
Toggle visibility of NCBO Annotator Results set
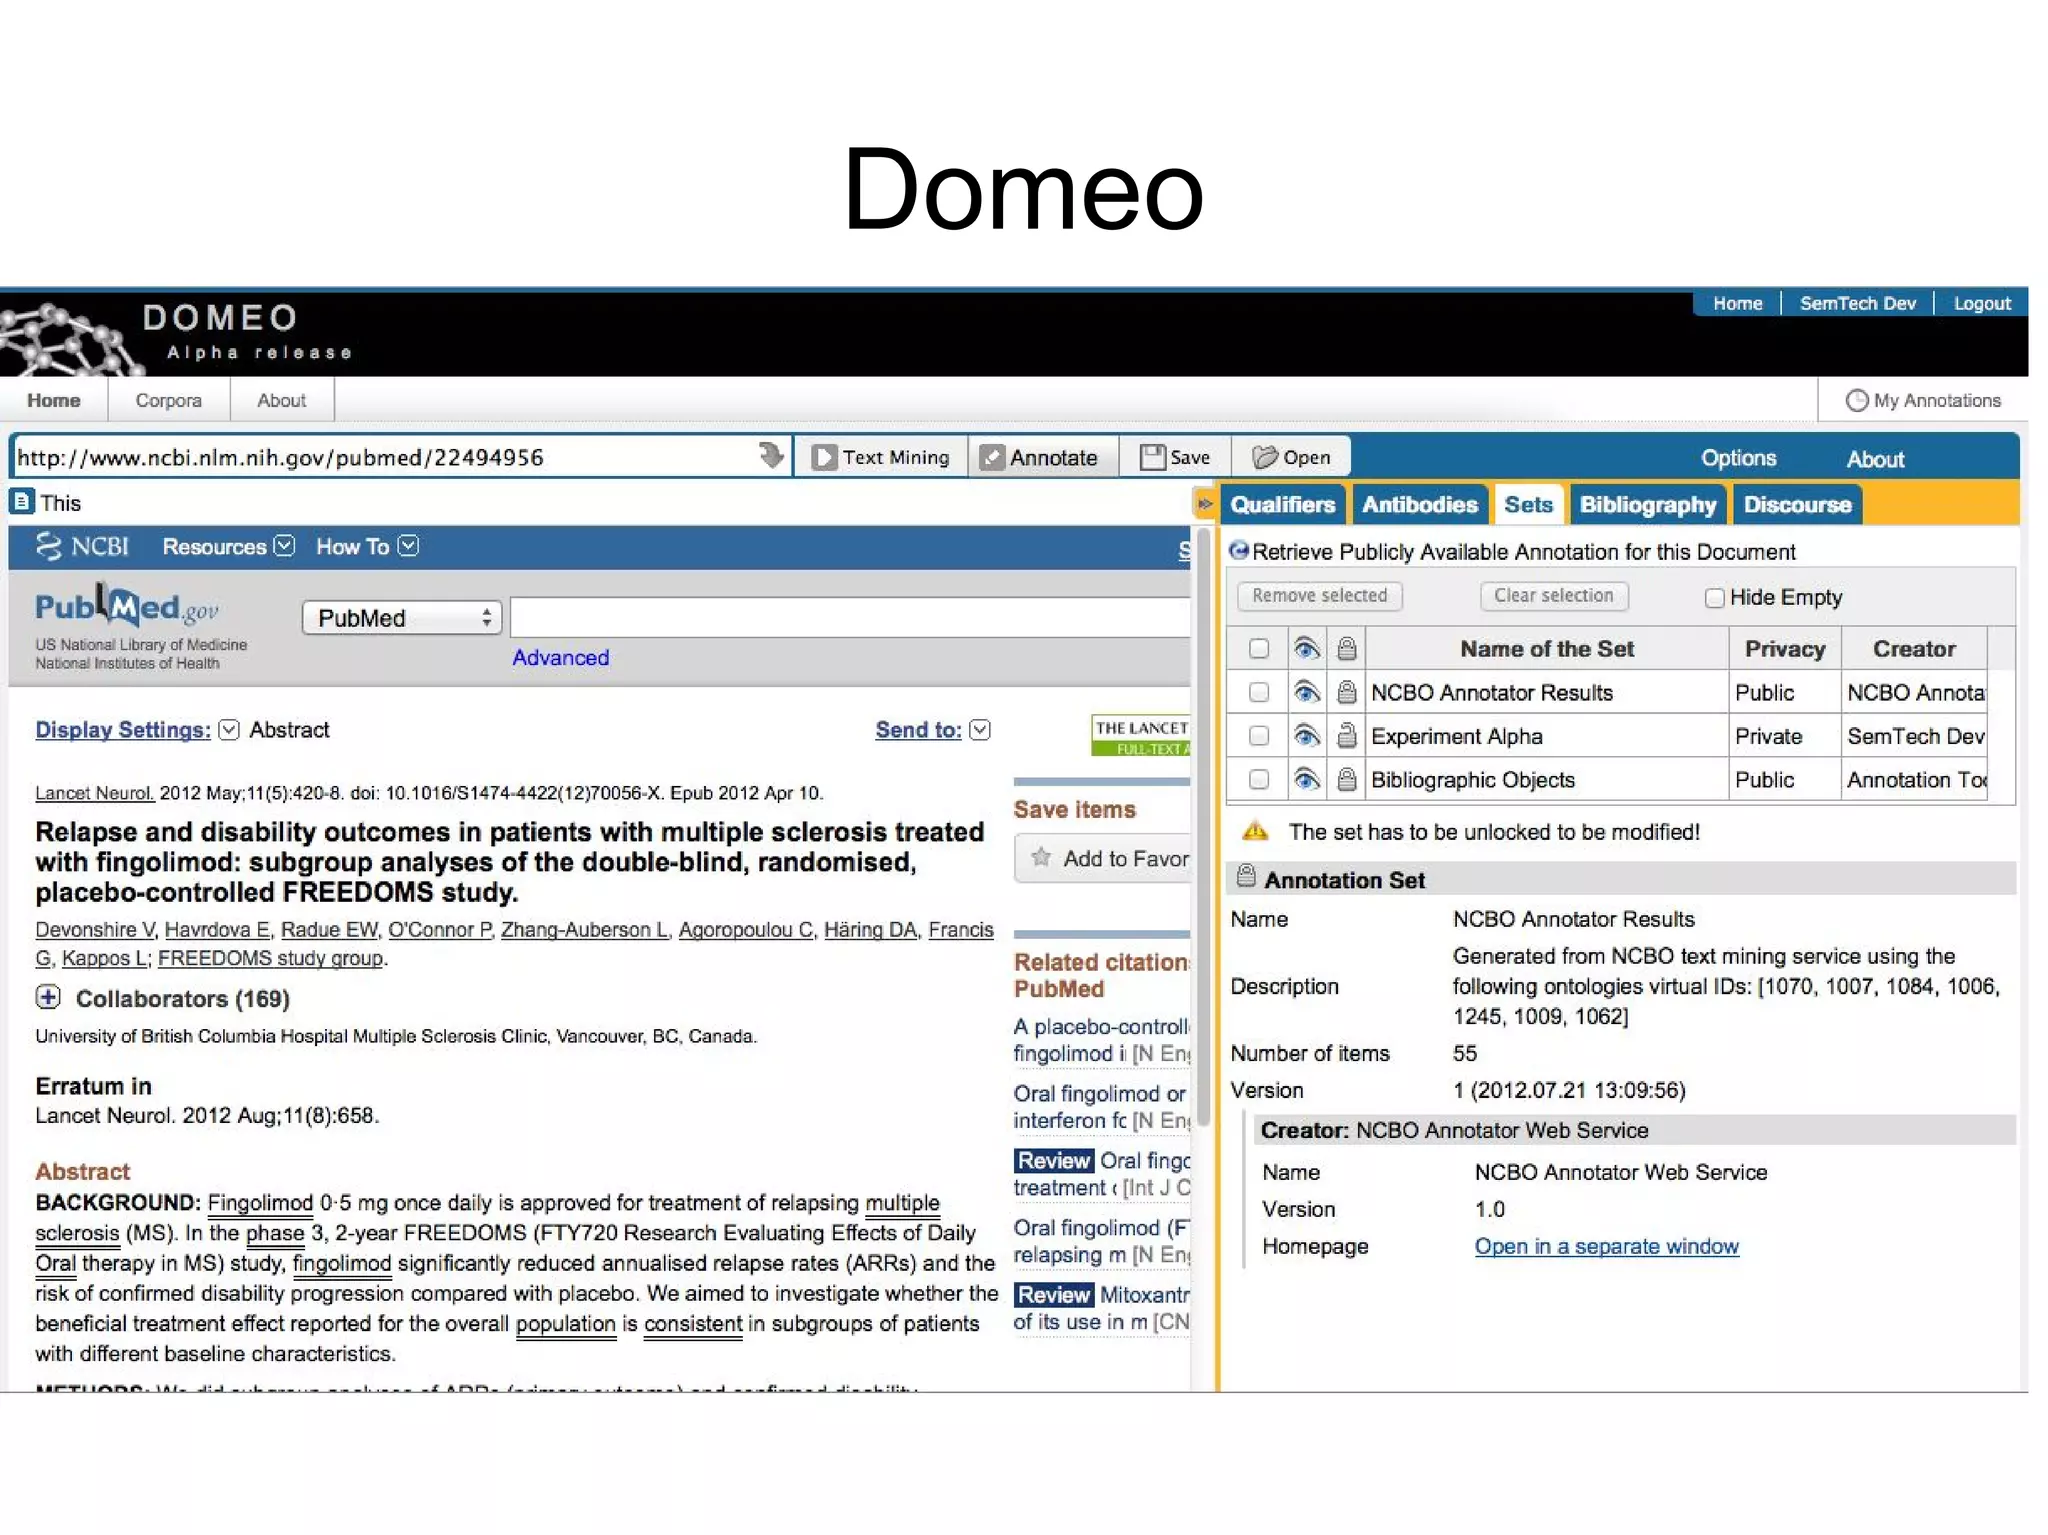coord(1305,692)
